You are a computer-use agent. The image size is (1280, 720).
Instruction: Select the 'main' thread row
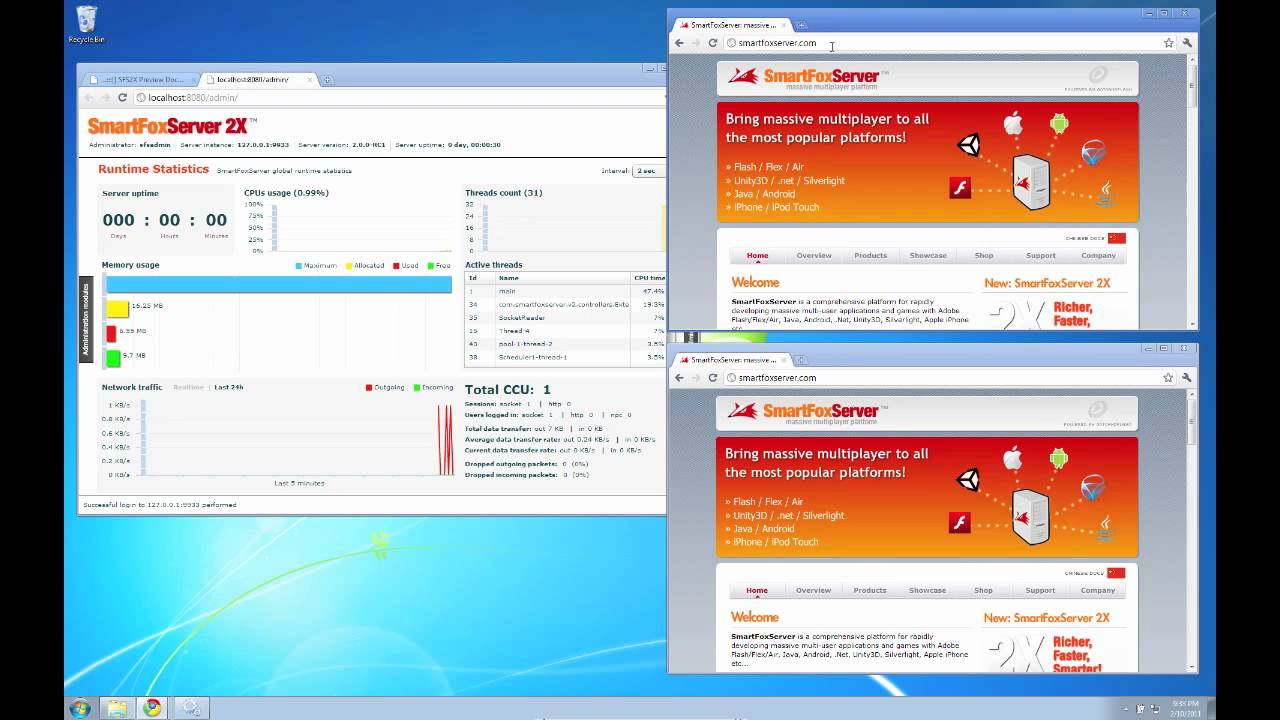565,291
